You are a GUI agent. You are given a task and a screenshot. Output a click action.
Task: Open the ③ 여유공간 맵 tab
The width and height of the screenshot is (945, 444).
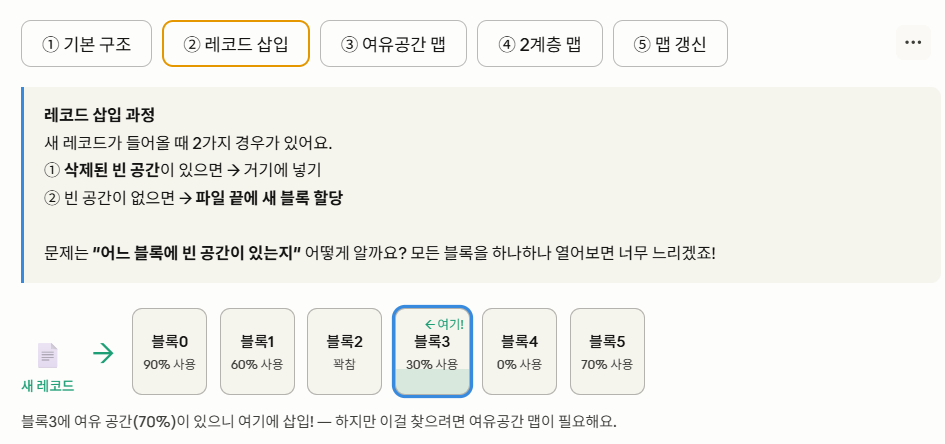pos(394,43)
